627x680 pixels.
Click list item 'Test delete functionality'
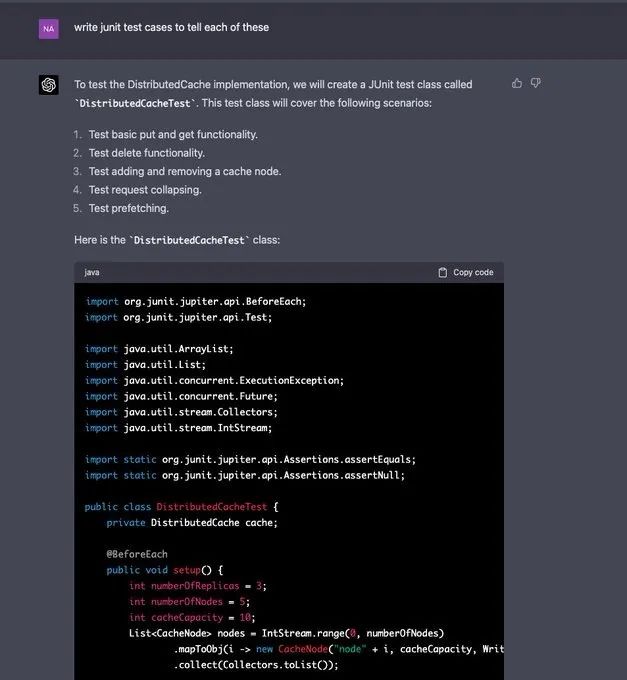click(146, 153)
